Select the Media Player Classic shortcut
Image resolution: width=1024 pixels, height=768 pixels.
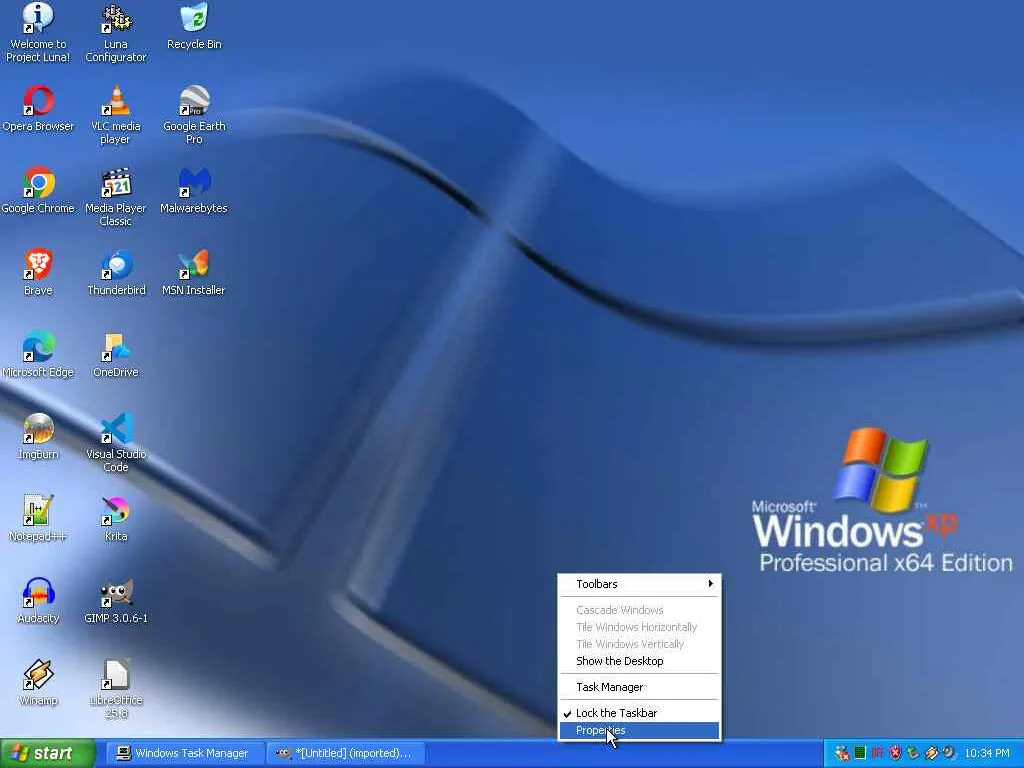pos(116,197)
